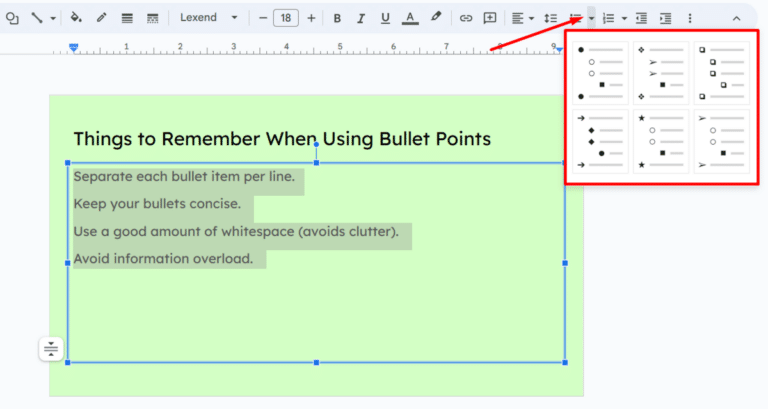The height and width of the screenshot is (409, 768).
Task: Choose the border color pencil icon
Action: pos(101,18)
